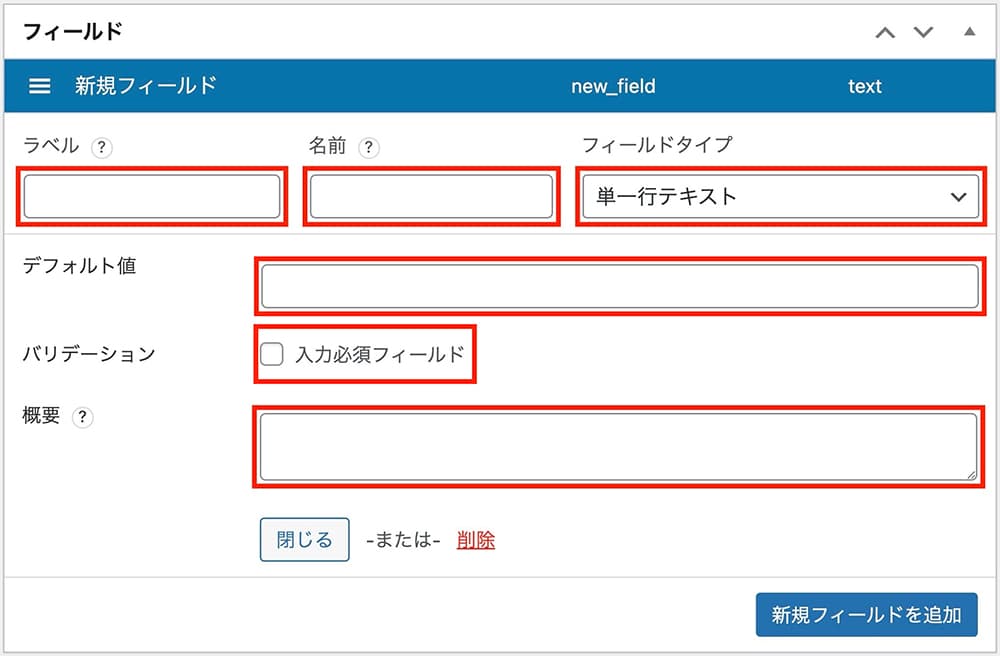Open the フィールドタイプ dropdown showing 単一行テキスト

pos(781,196)
